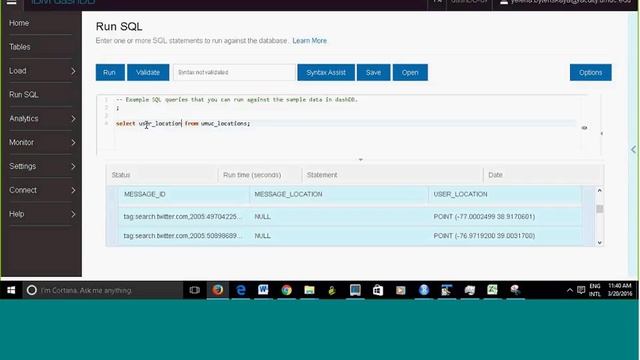
Task: Validate the SQL syntax
Action: pyautogui.click(x=148, y=72)
